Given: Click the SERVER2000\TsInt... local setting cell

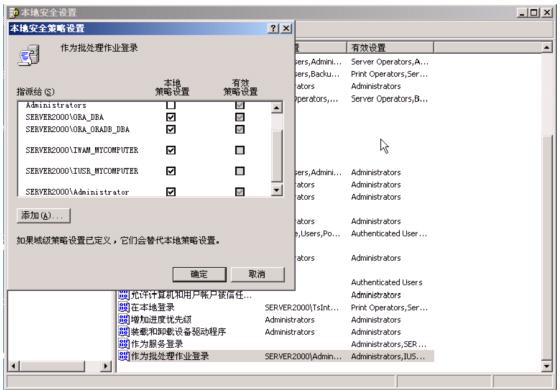Looking at the screenshot, I should click(x=302, y=307).
